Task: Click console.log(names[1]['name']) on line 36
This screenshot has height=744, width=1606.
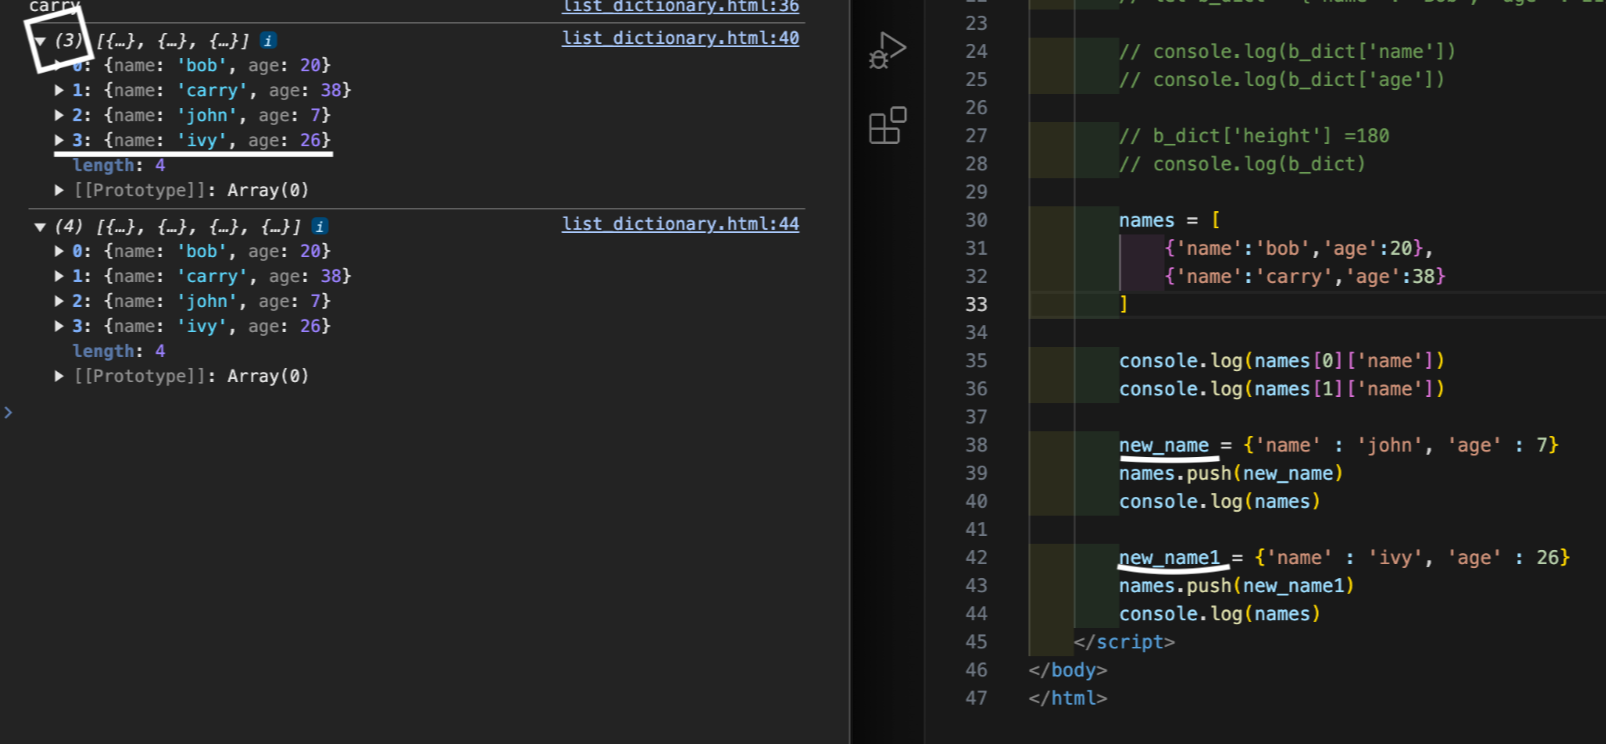Action: coord(1282,389)
